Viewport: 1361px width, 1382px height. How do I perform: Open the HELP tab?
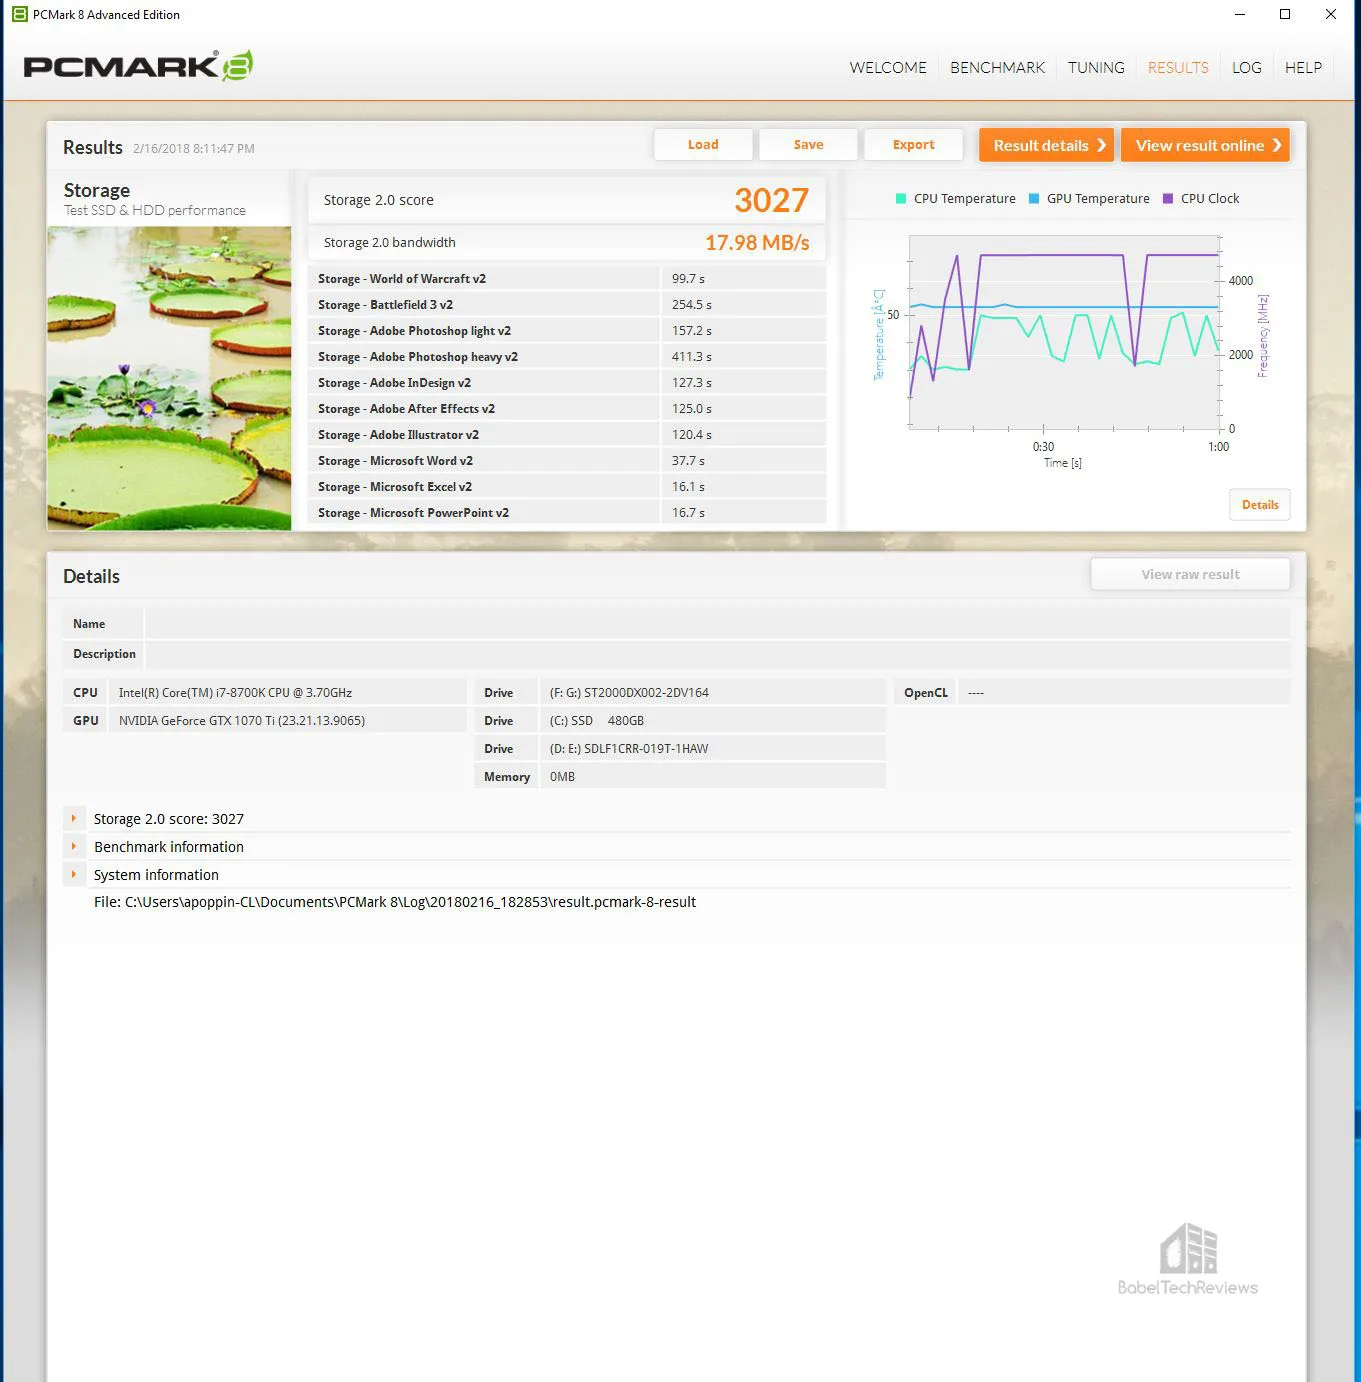coord(1303,68)
